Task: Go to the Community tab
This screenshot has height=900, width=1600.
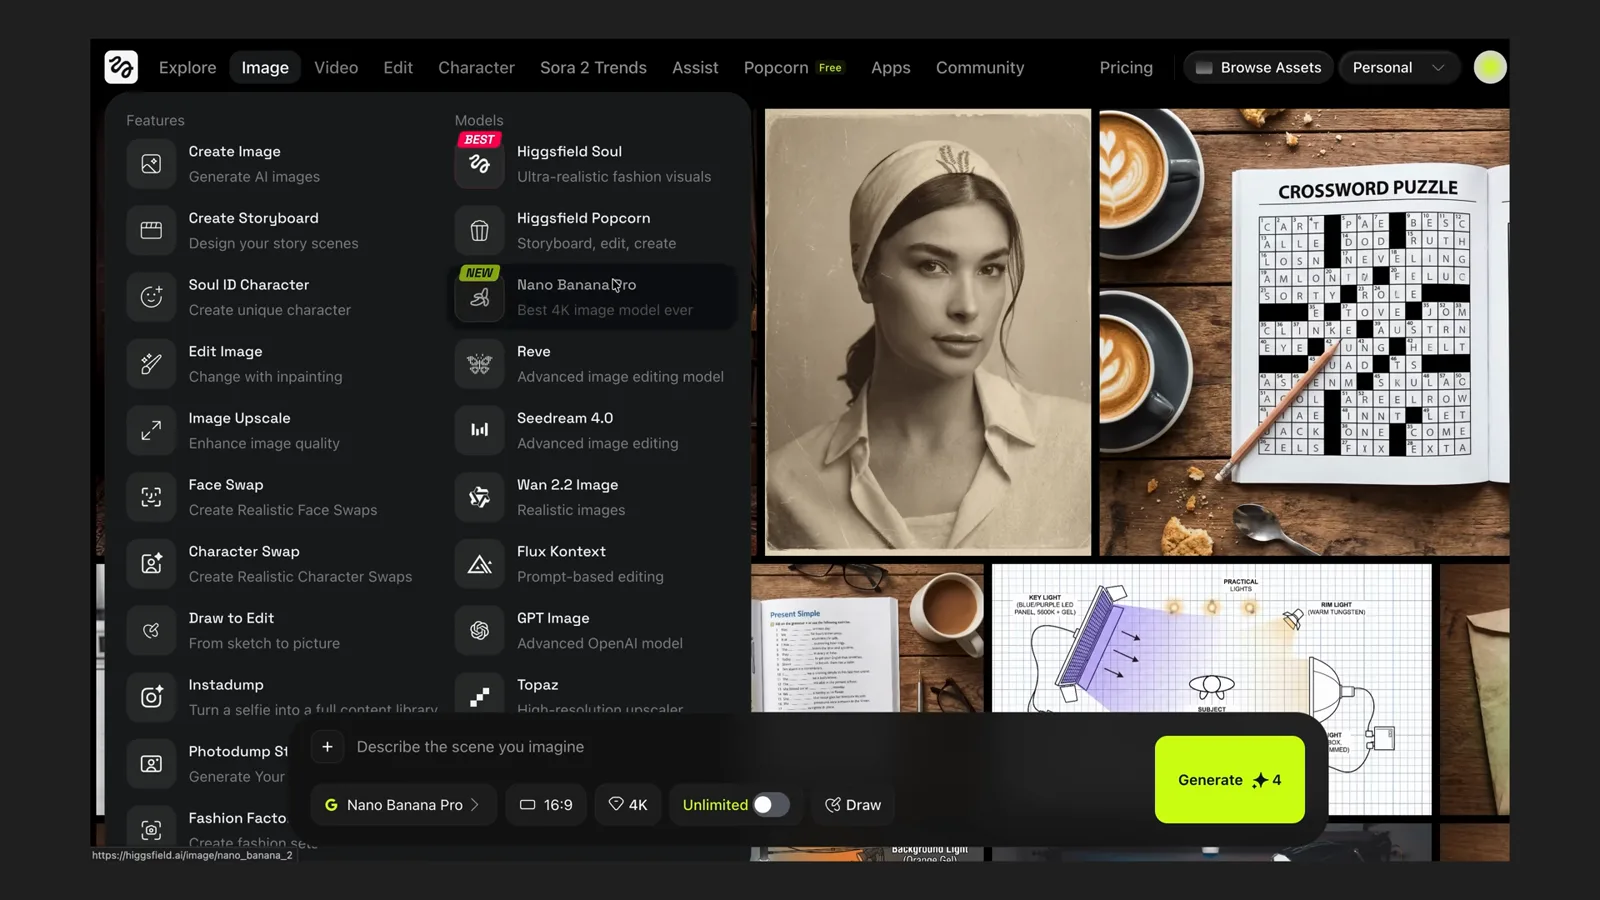Action: (x=980, y=67)
